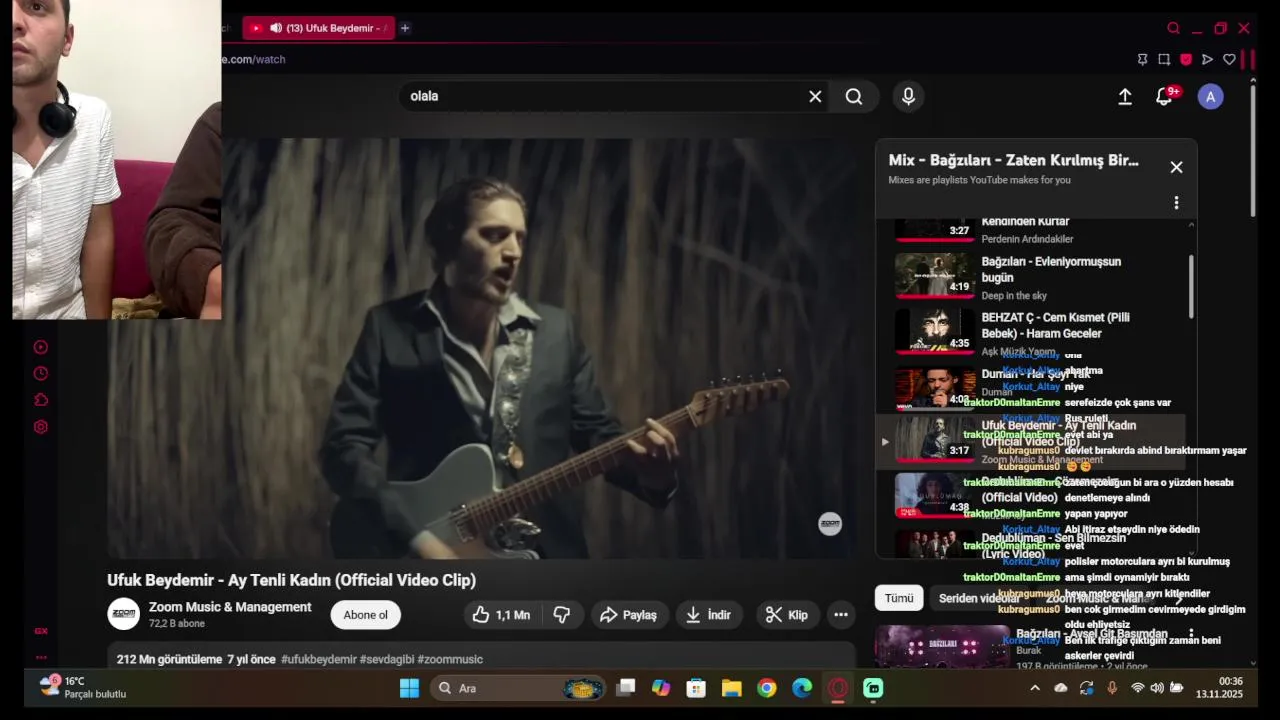Open Google Chrome from taskbar
This screenshot has height=720, width=1280.
click(767, 688)
